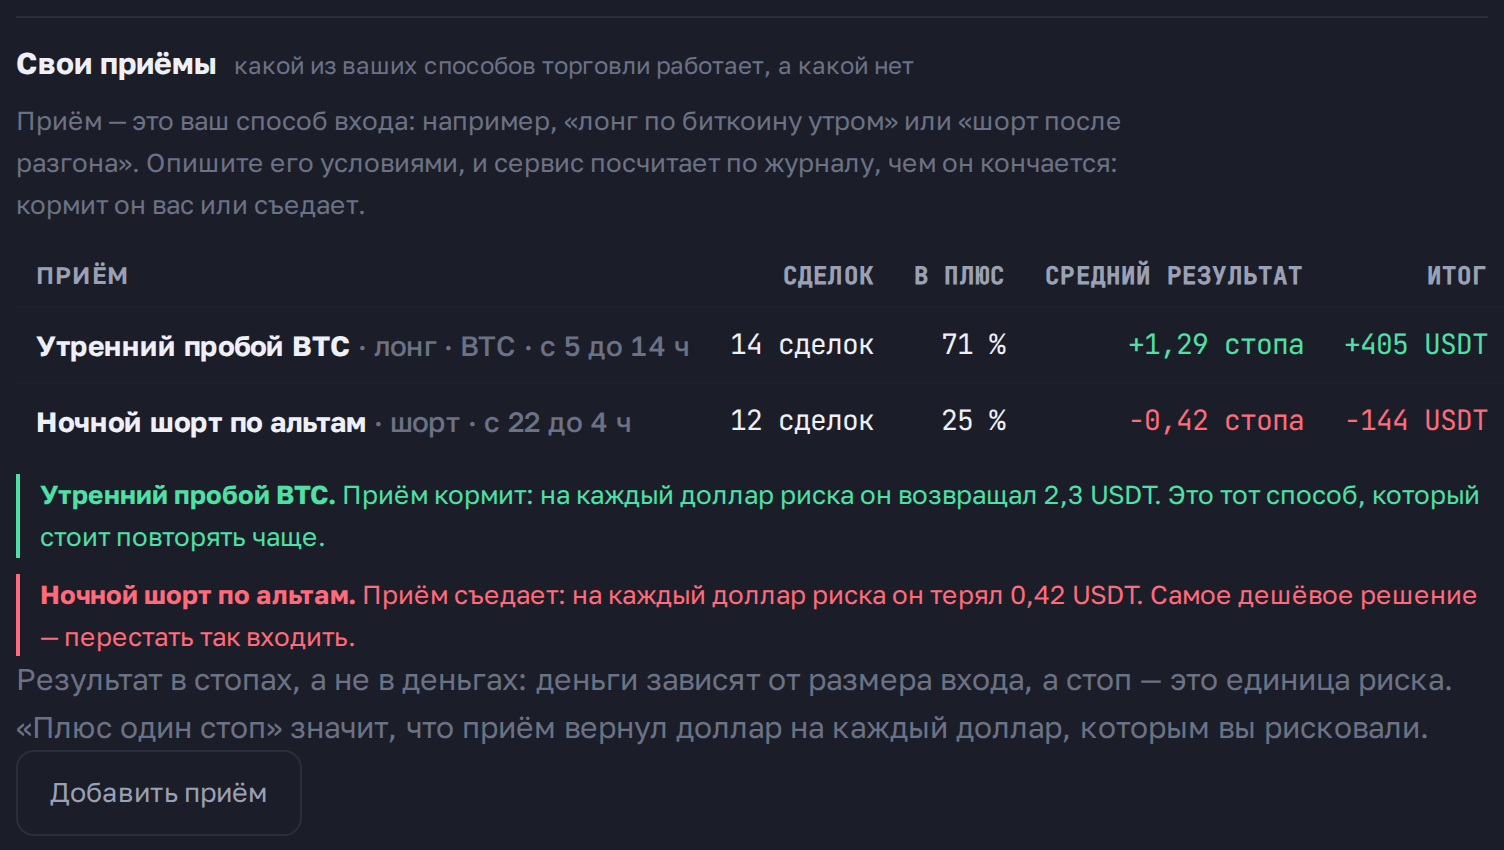Select the 71 % win rate value
The width and height of the screenshot is (1504, 850).
(973, 345)
